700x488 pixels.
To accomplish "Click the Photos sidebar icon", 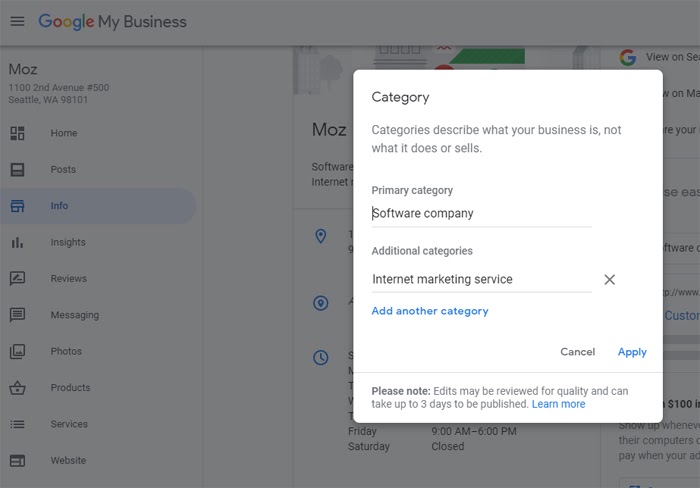I will pyautogui.click(x=17, y=352).
